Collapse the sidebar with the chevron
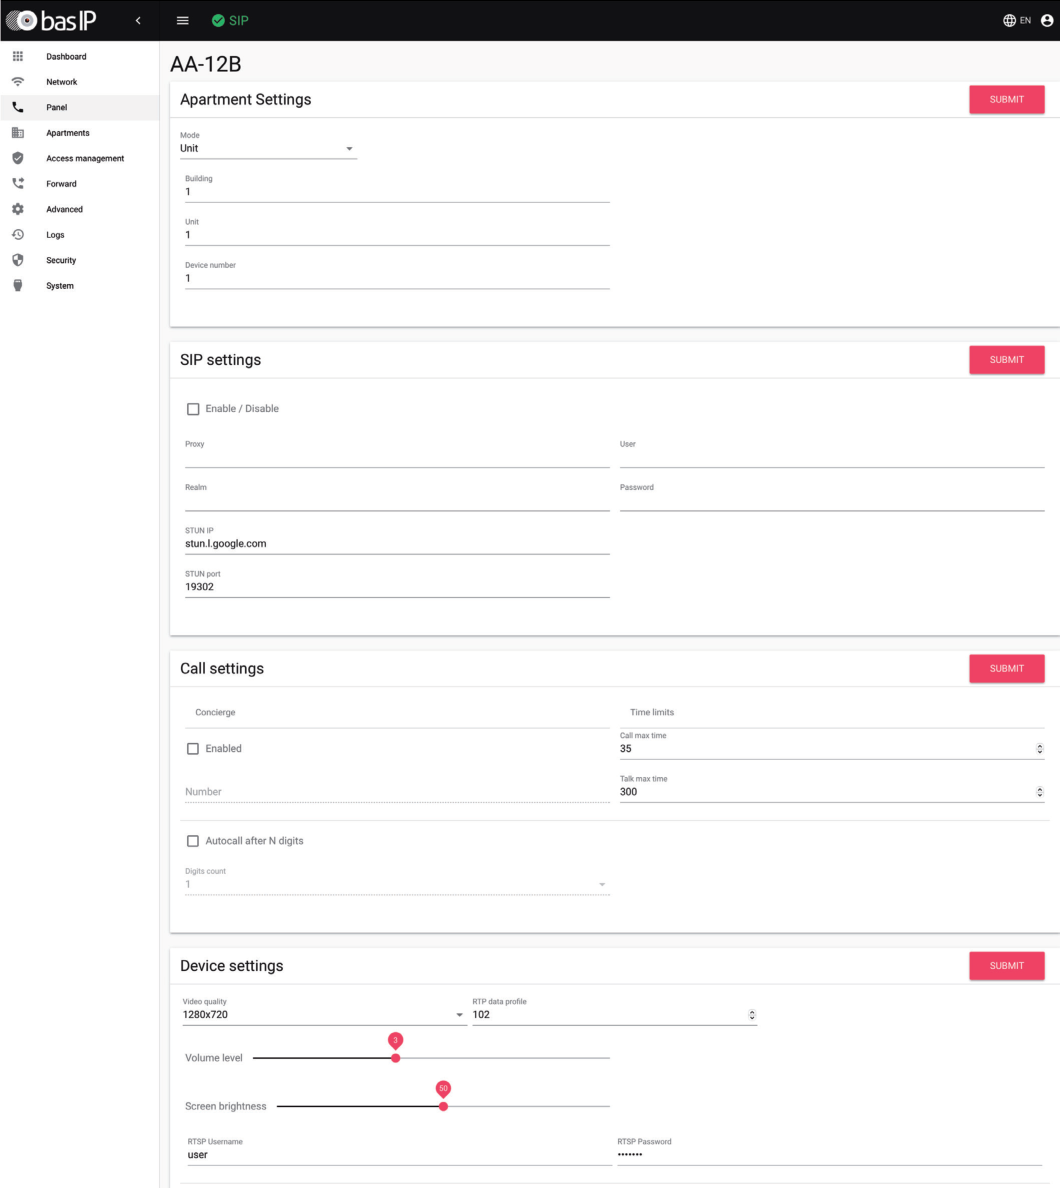This screenshot has height=1191, width=1060. pyautogui.click(x=137, y=19)
